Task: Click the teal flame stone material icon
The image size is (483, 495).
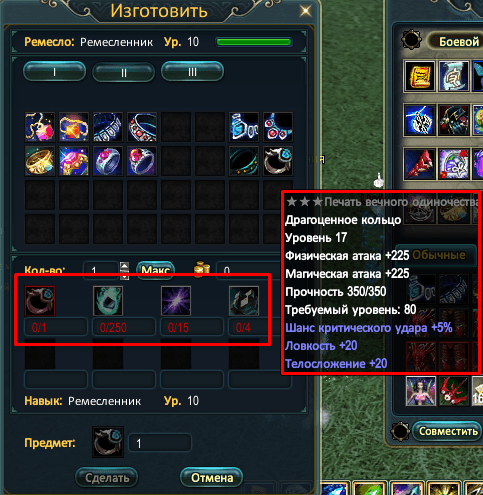Action: pos(108,301)
